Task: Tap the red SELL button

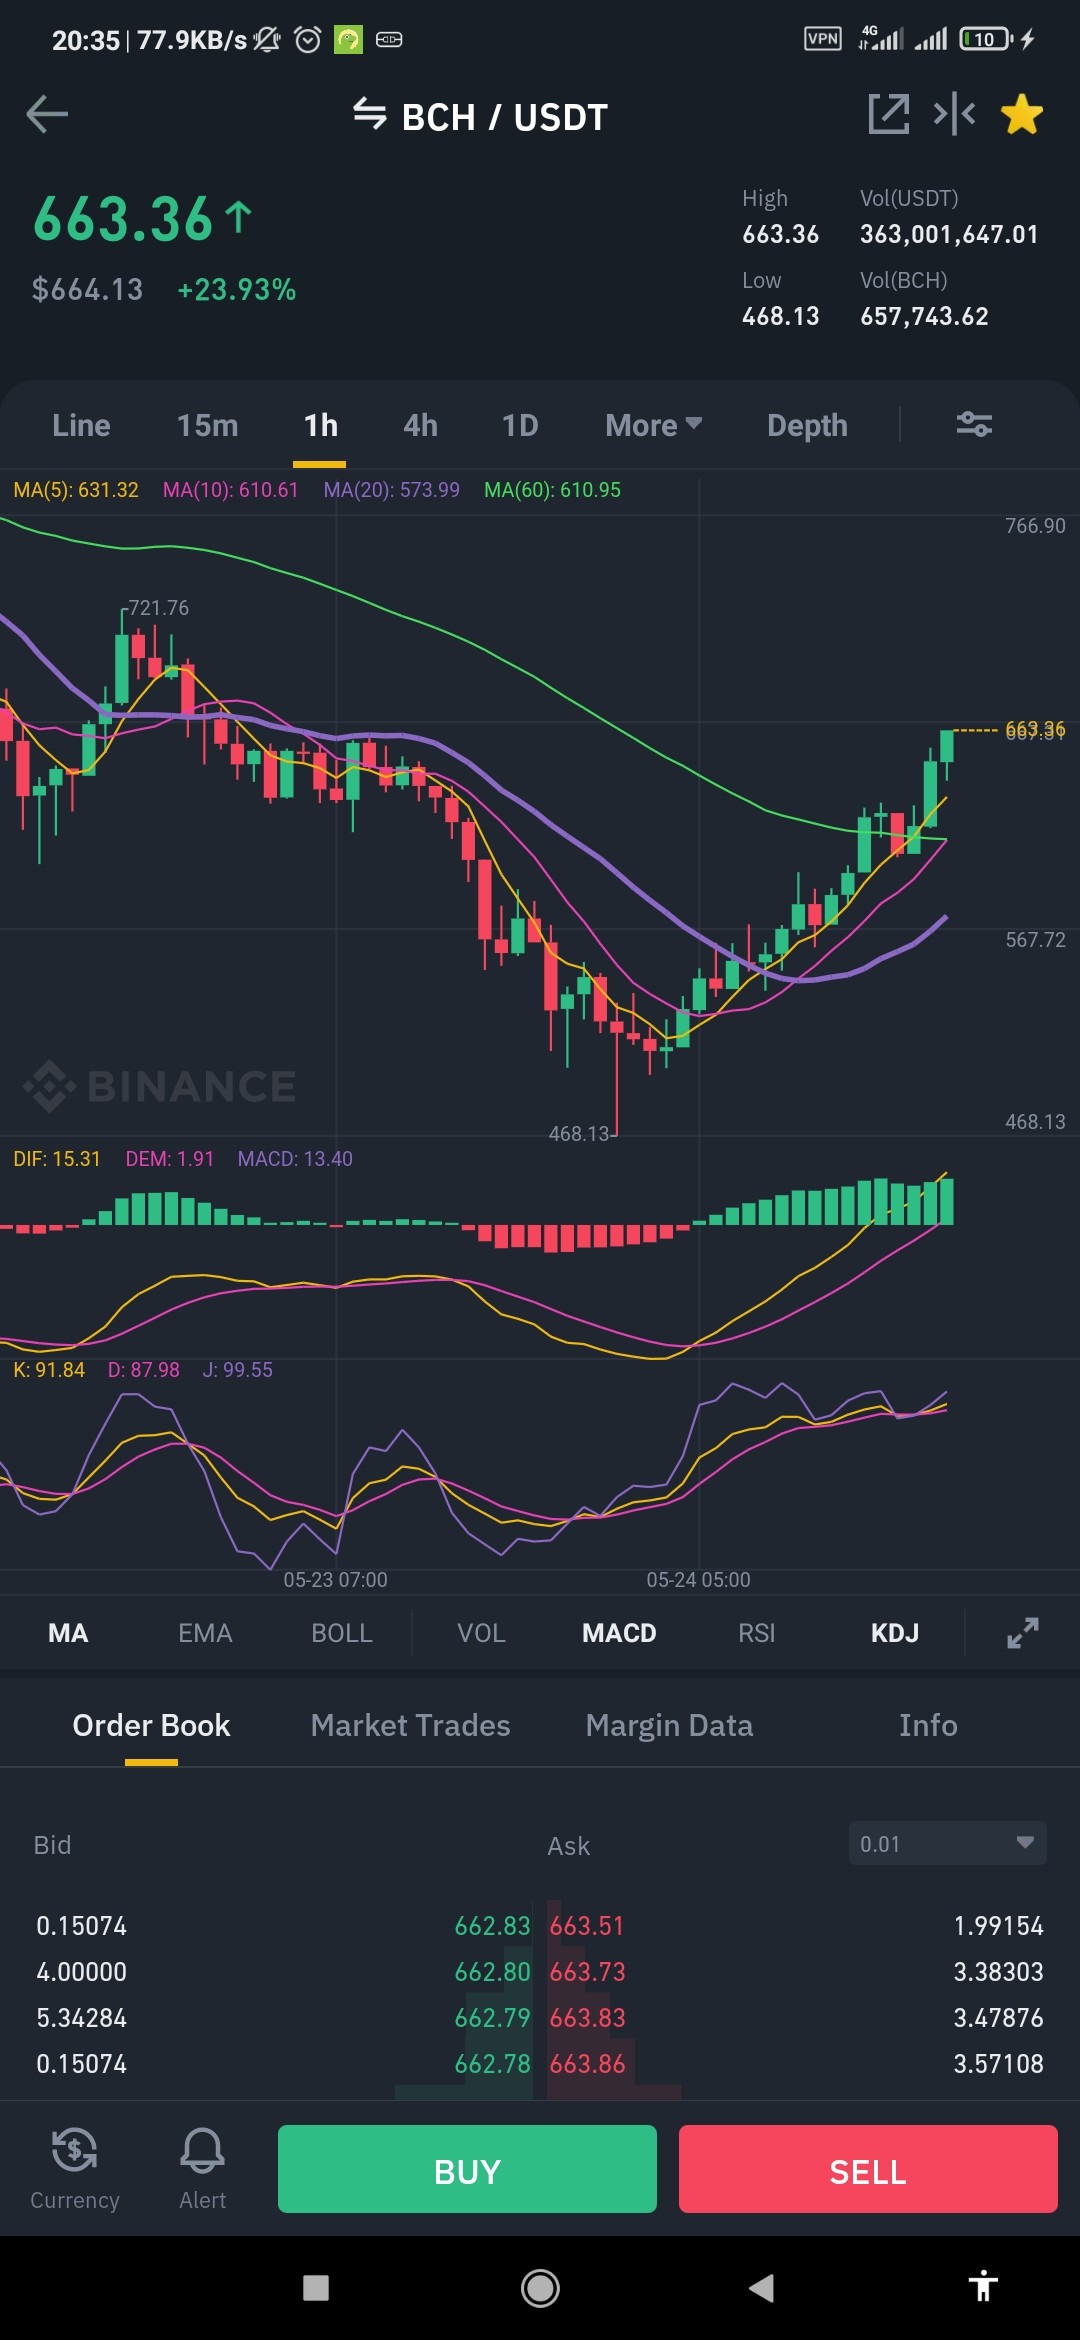Action: (868, 2168)
